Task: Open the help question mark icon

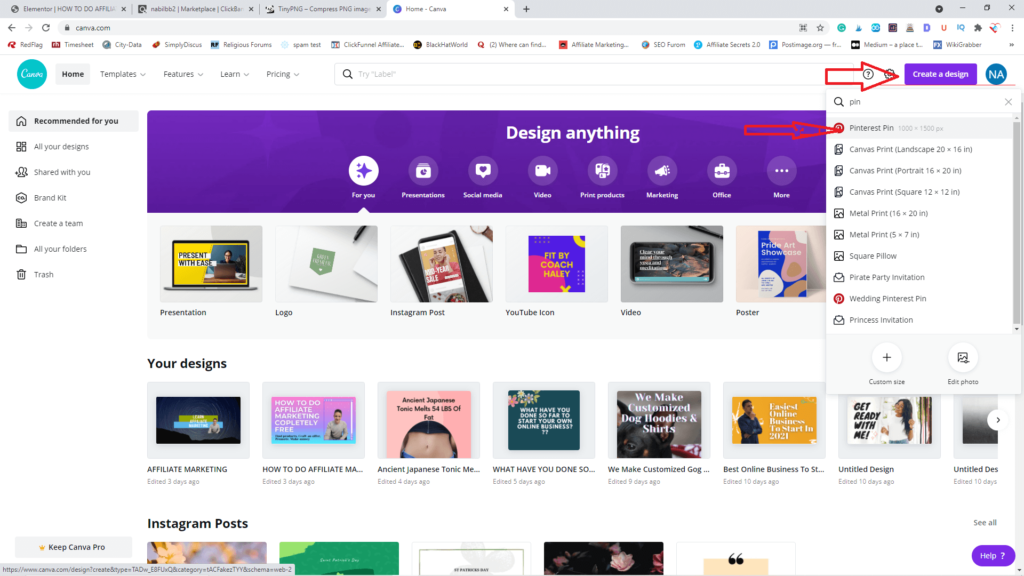Action: [868, 74]
